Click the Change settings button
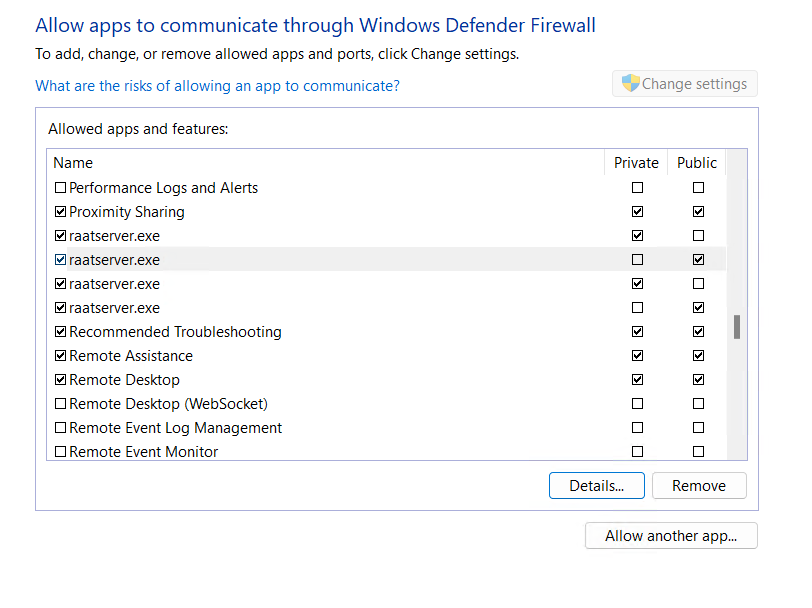The height and width of the screenshot is (608, 812). tap(685, 84)
